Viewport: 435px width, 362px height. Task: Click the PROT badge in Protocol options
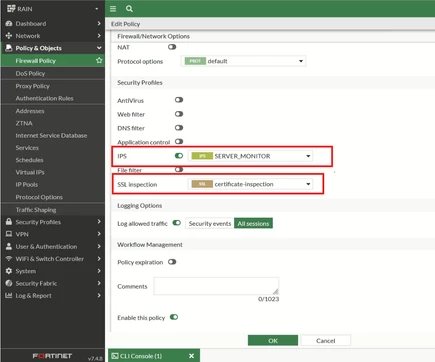(195, 61)
